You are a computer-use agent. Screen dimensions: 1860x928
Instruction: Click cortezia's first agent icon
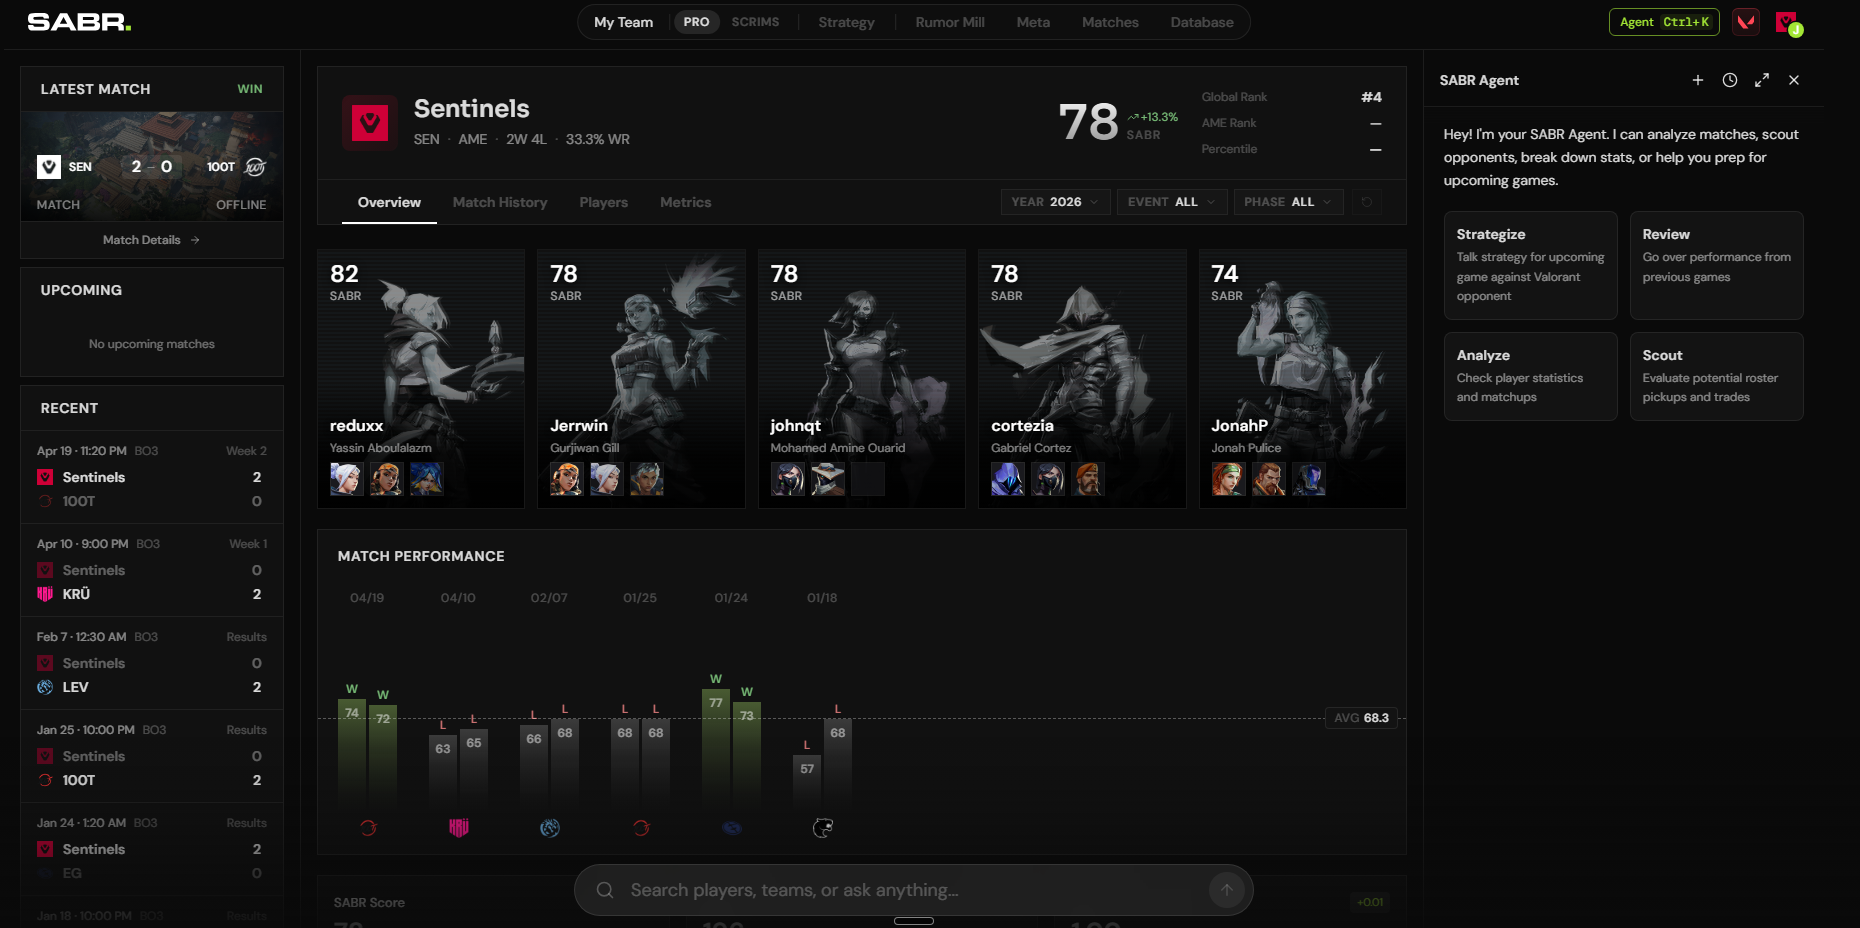[x=1007, y=479]
